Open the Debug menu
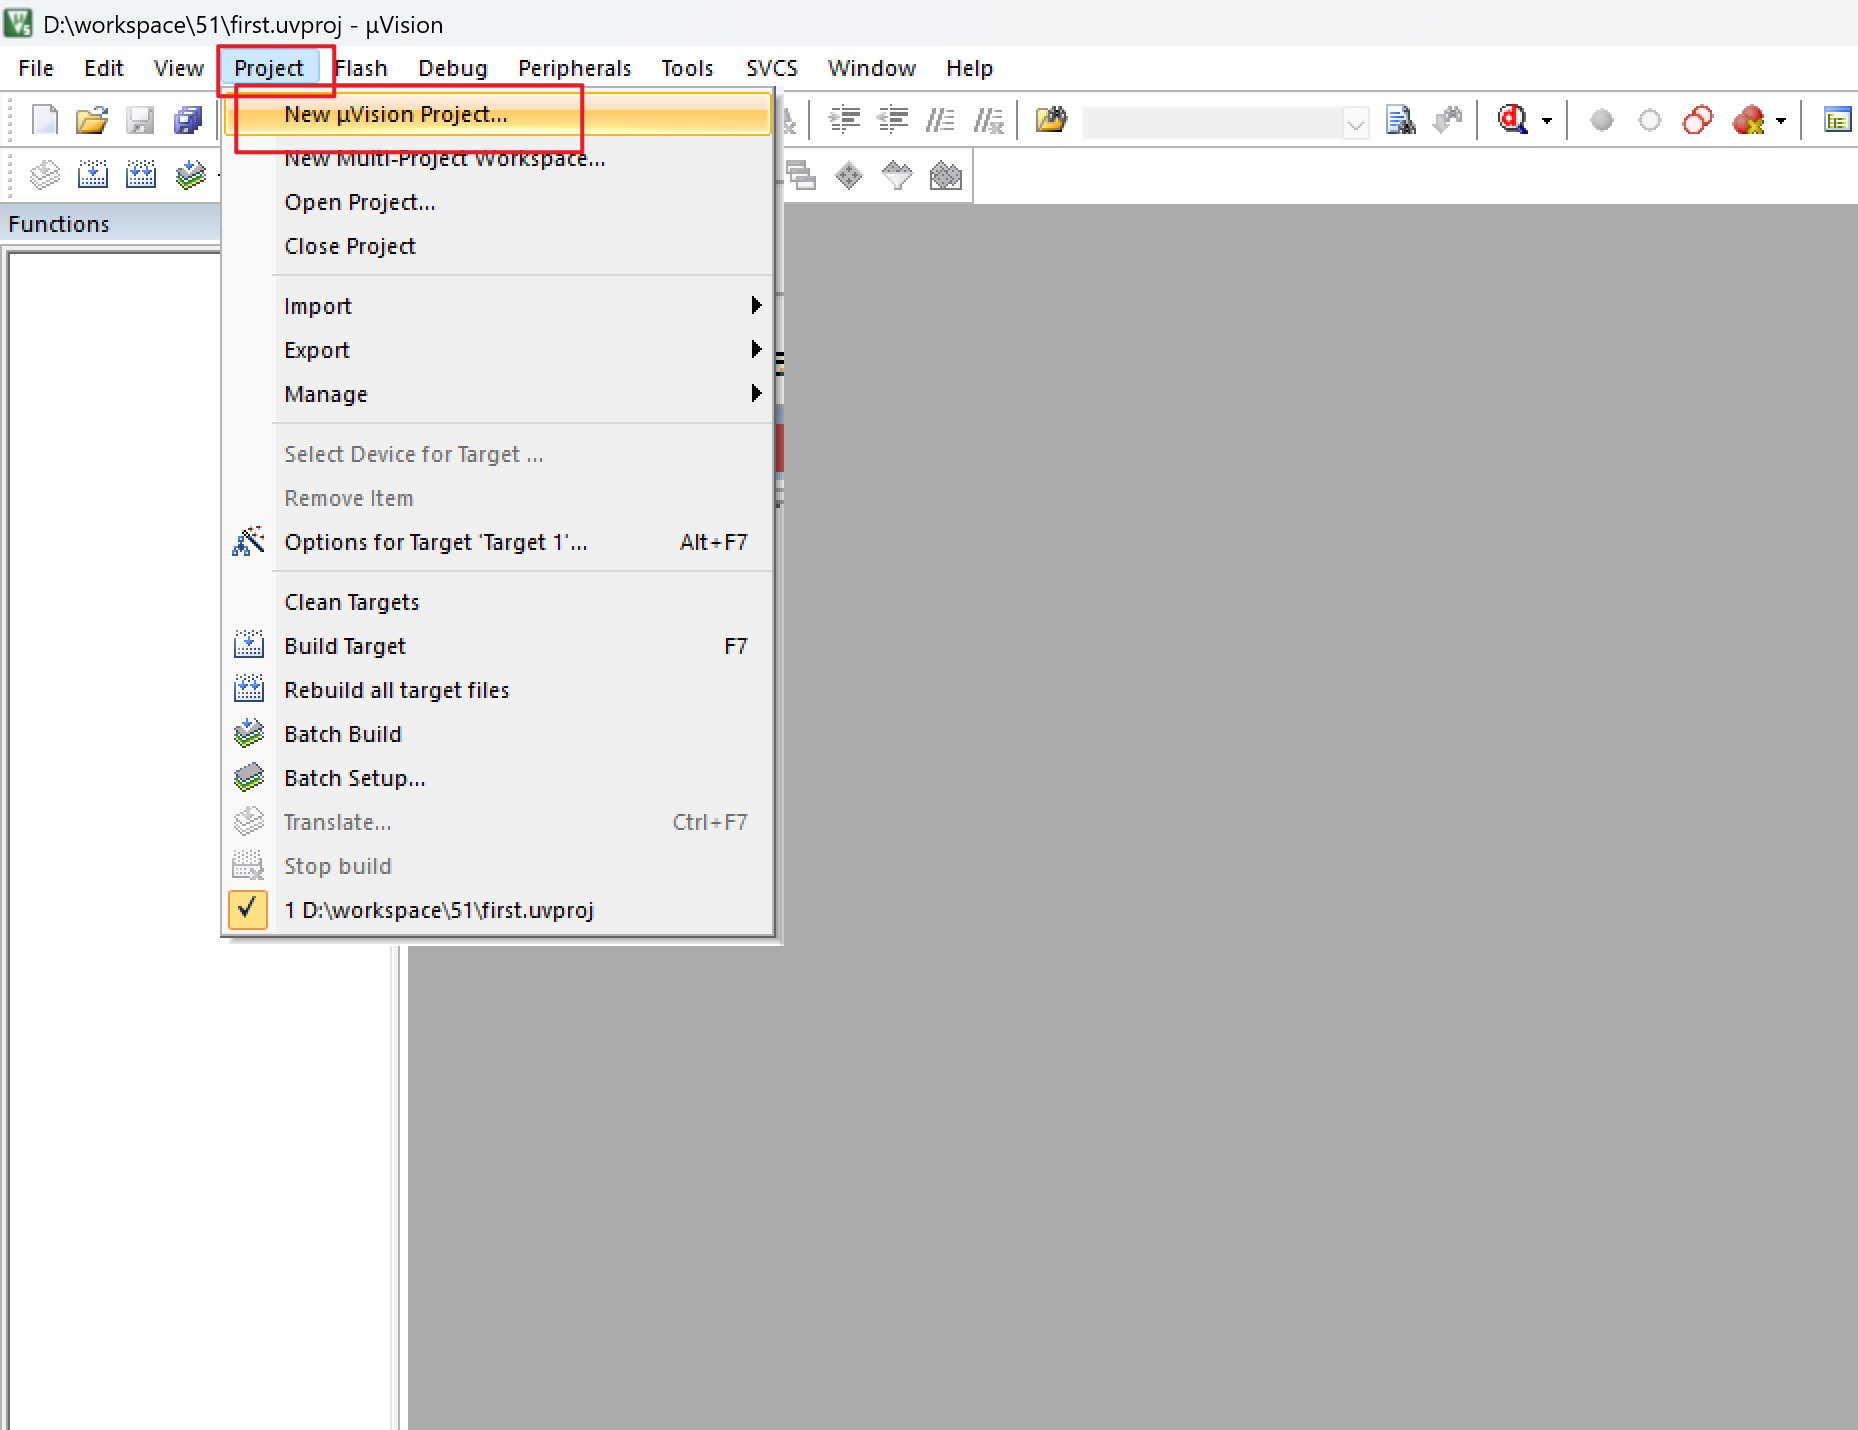 (453, 68)
